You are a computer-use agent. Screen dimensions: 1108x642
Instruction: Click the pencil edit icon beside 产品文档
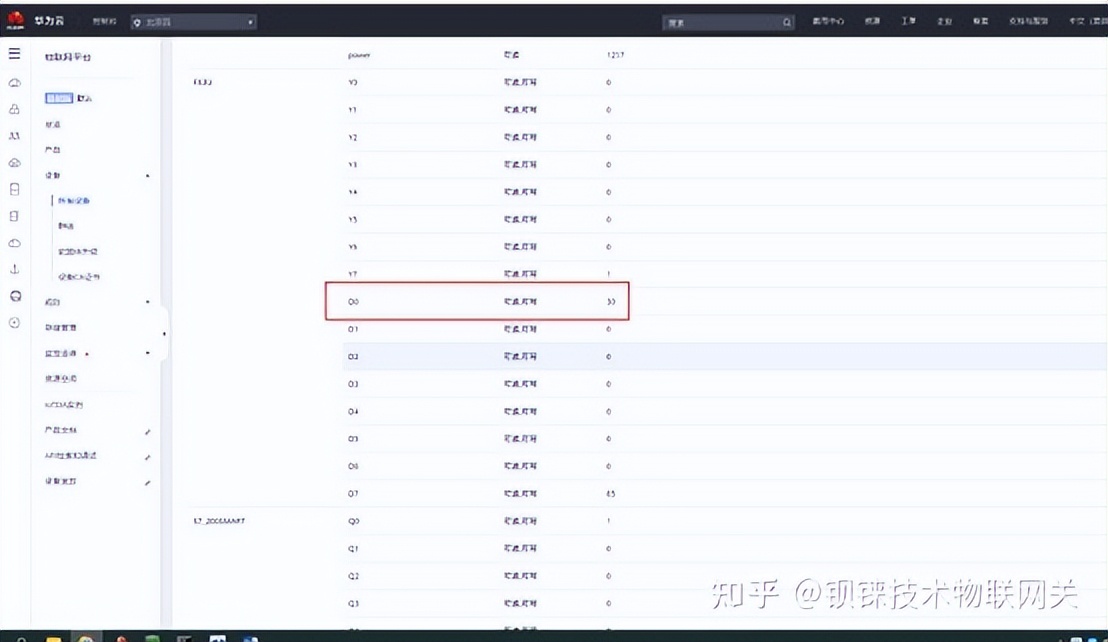[x=147, y=430]
